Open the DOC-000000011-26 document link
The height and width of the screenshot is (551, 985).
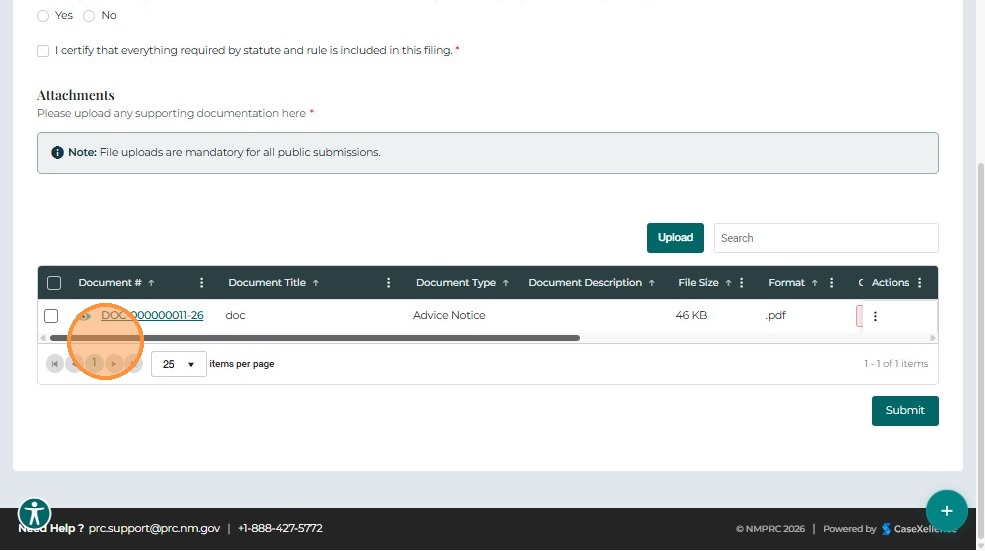(x=152, y=315)
